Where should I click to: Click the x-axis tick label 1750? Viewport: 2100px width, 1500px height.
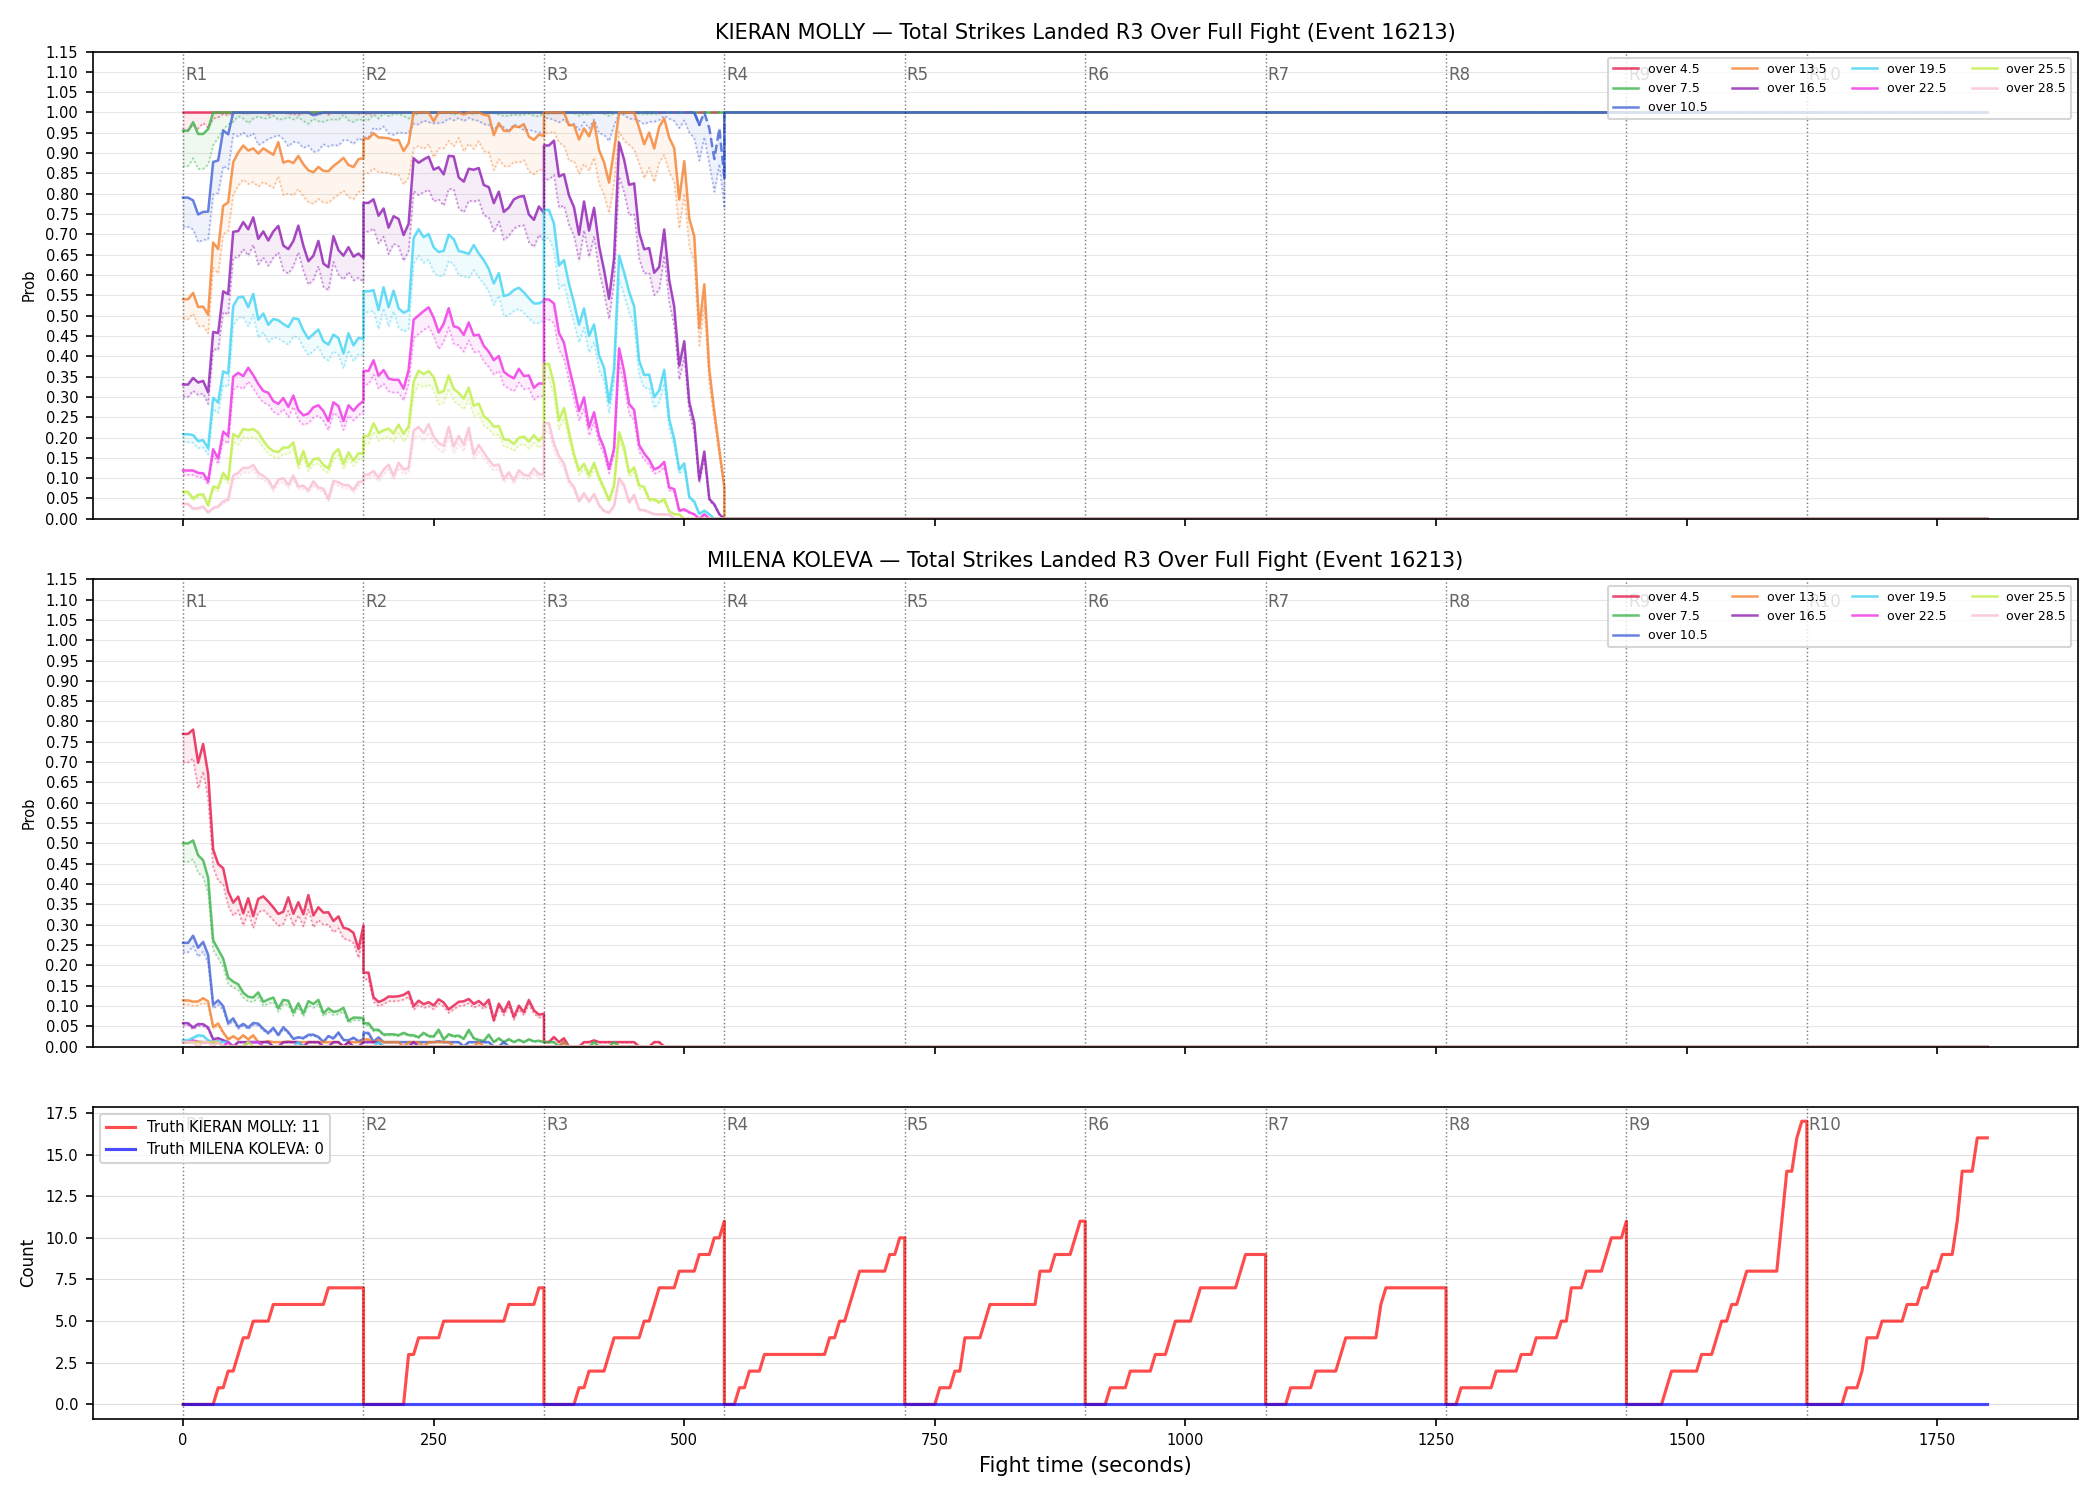point(1937,1440)
